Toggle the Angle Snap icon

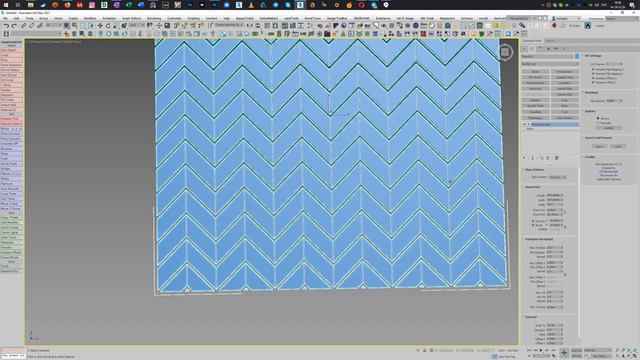[x=184, y=26]
